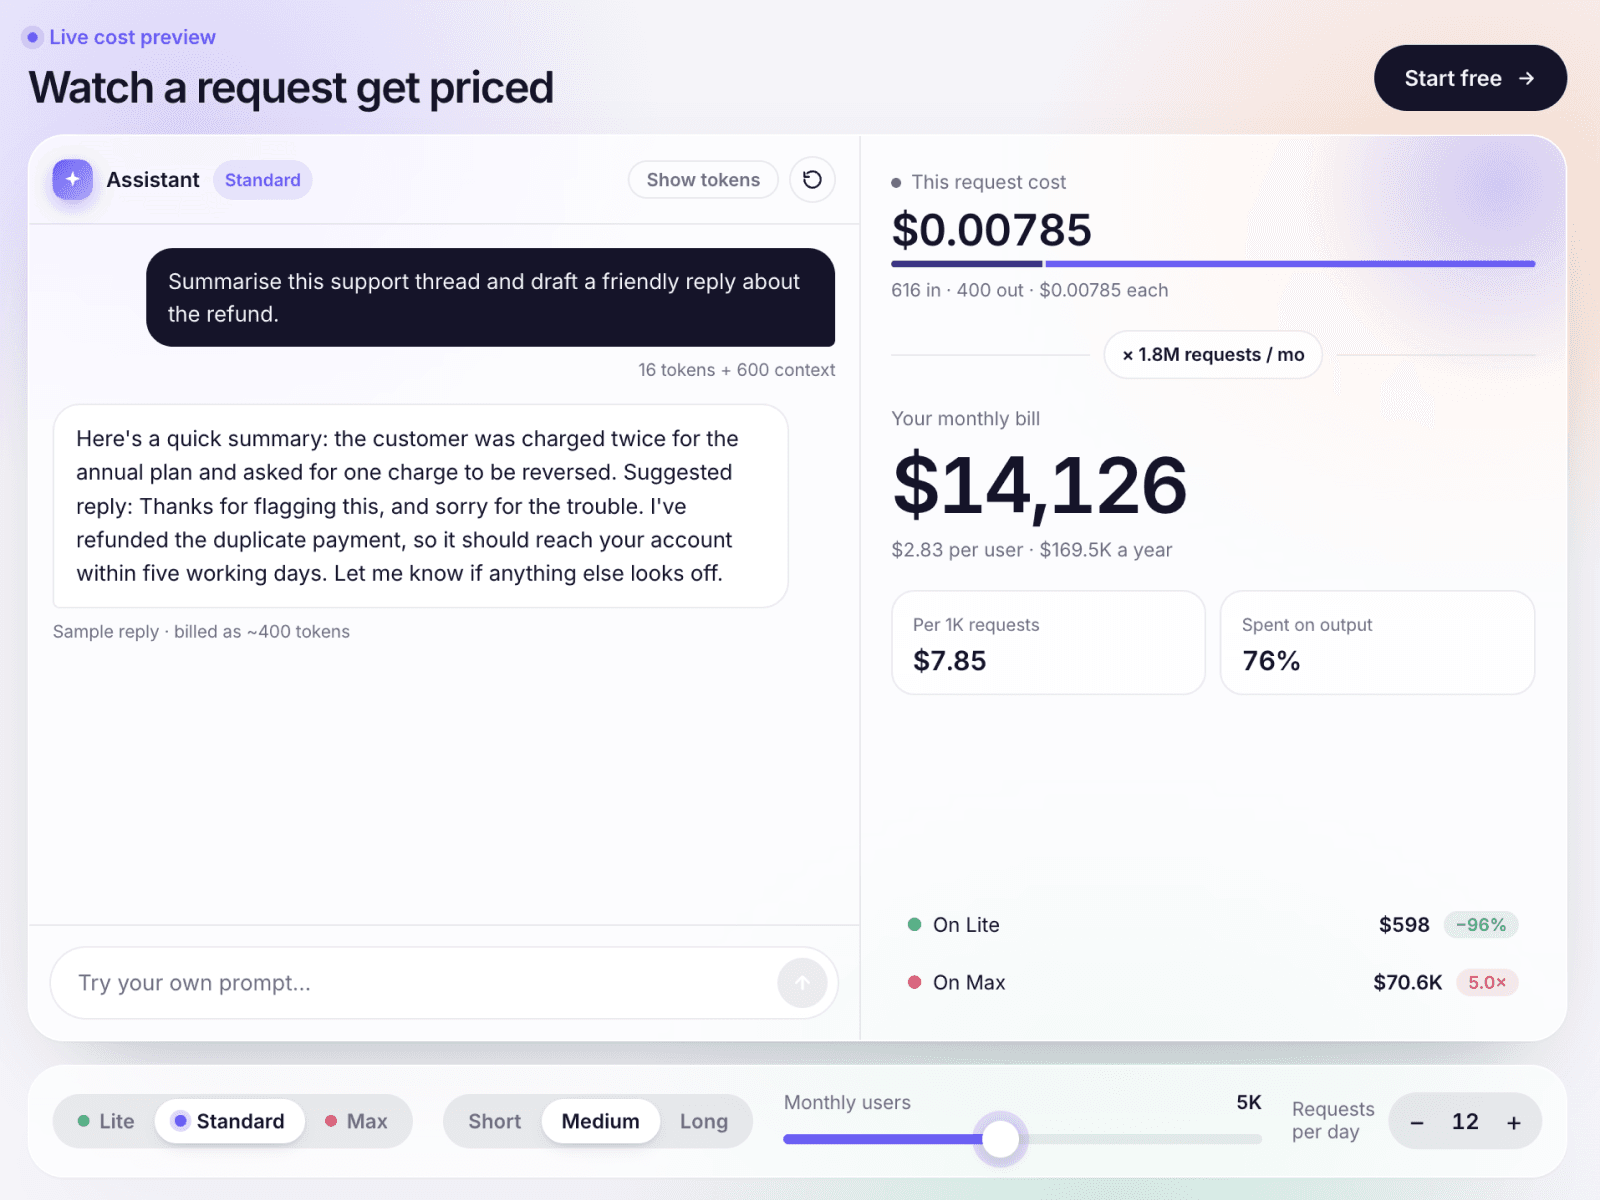The width and height of the screenshot is (1600, 1200).
Task: Click the $70.6K Max monthly amount
Action: [x=1408, y=983]
